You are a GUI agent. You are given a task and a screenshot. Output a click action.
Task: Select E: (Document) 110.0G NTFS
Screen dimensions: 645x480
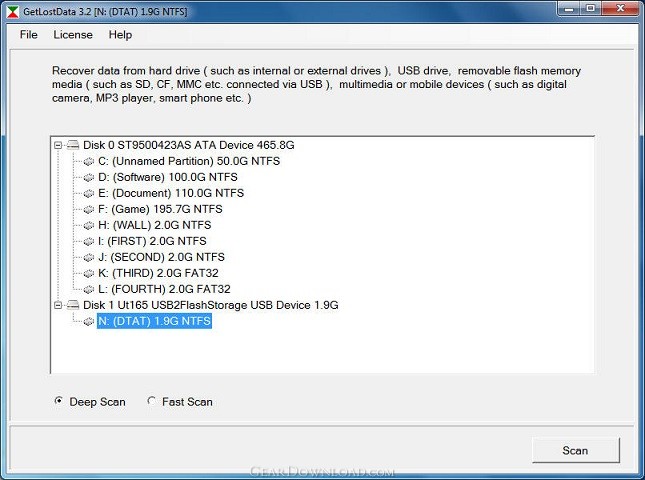(x=171, y=193)
